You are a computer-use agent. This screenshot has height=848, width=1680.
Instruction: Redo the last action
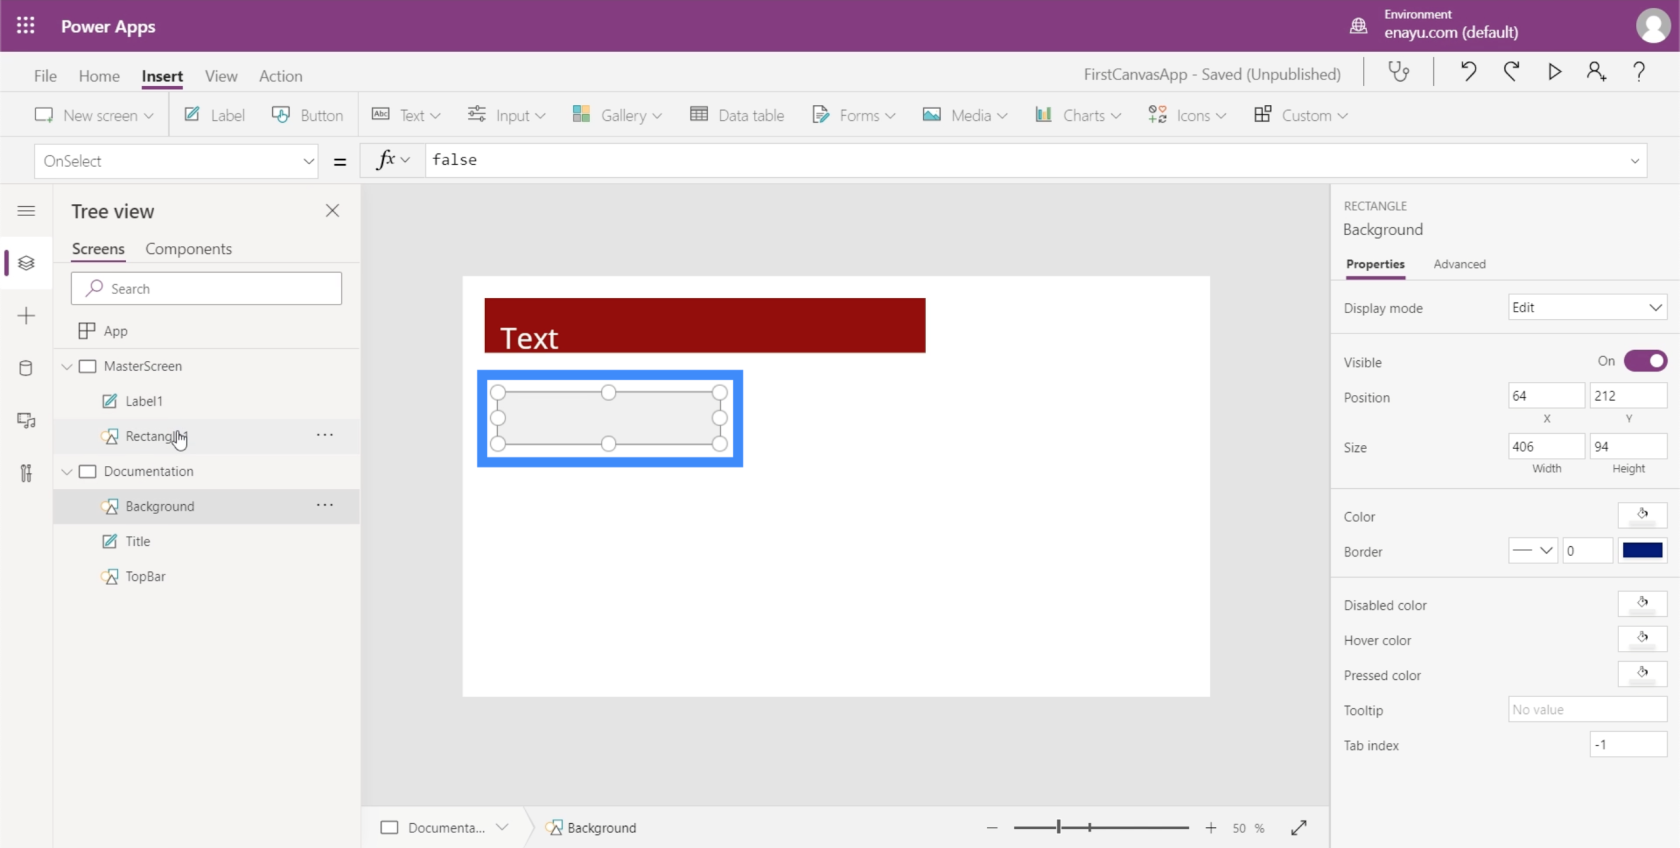click(x=1511, y=71)
